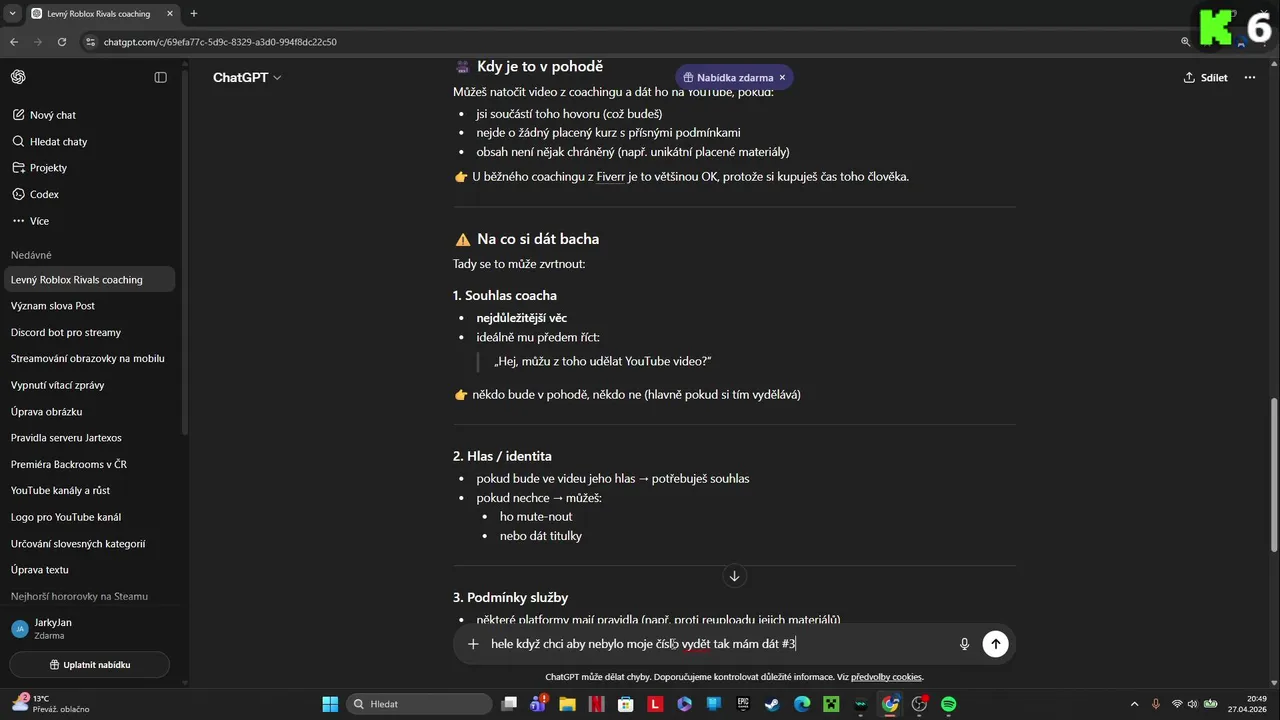Open the Windows Start menu
This screenshot has width=1280, height=720.
[330, 704]
